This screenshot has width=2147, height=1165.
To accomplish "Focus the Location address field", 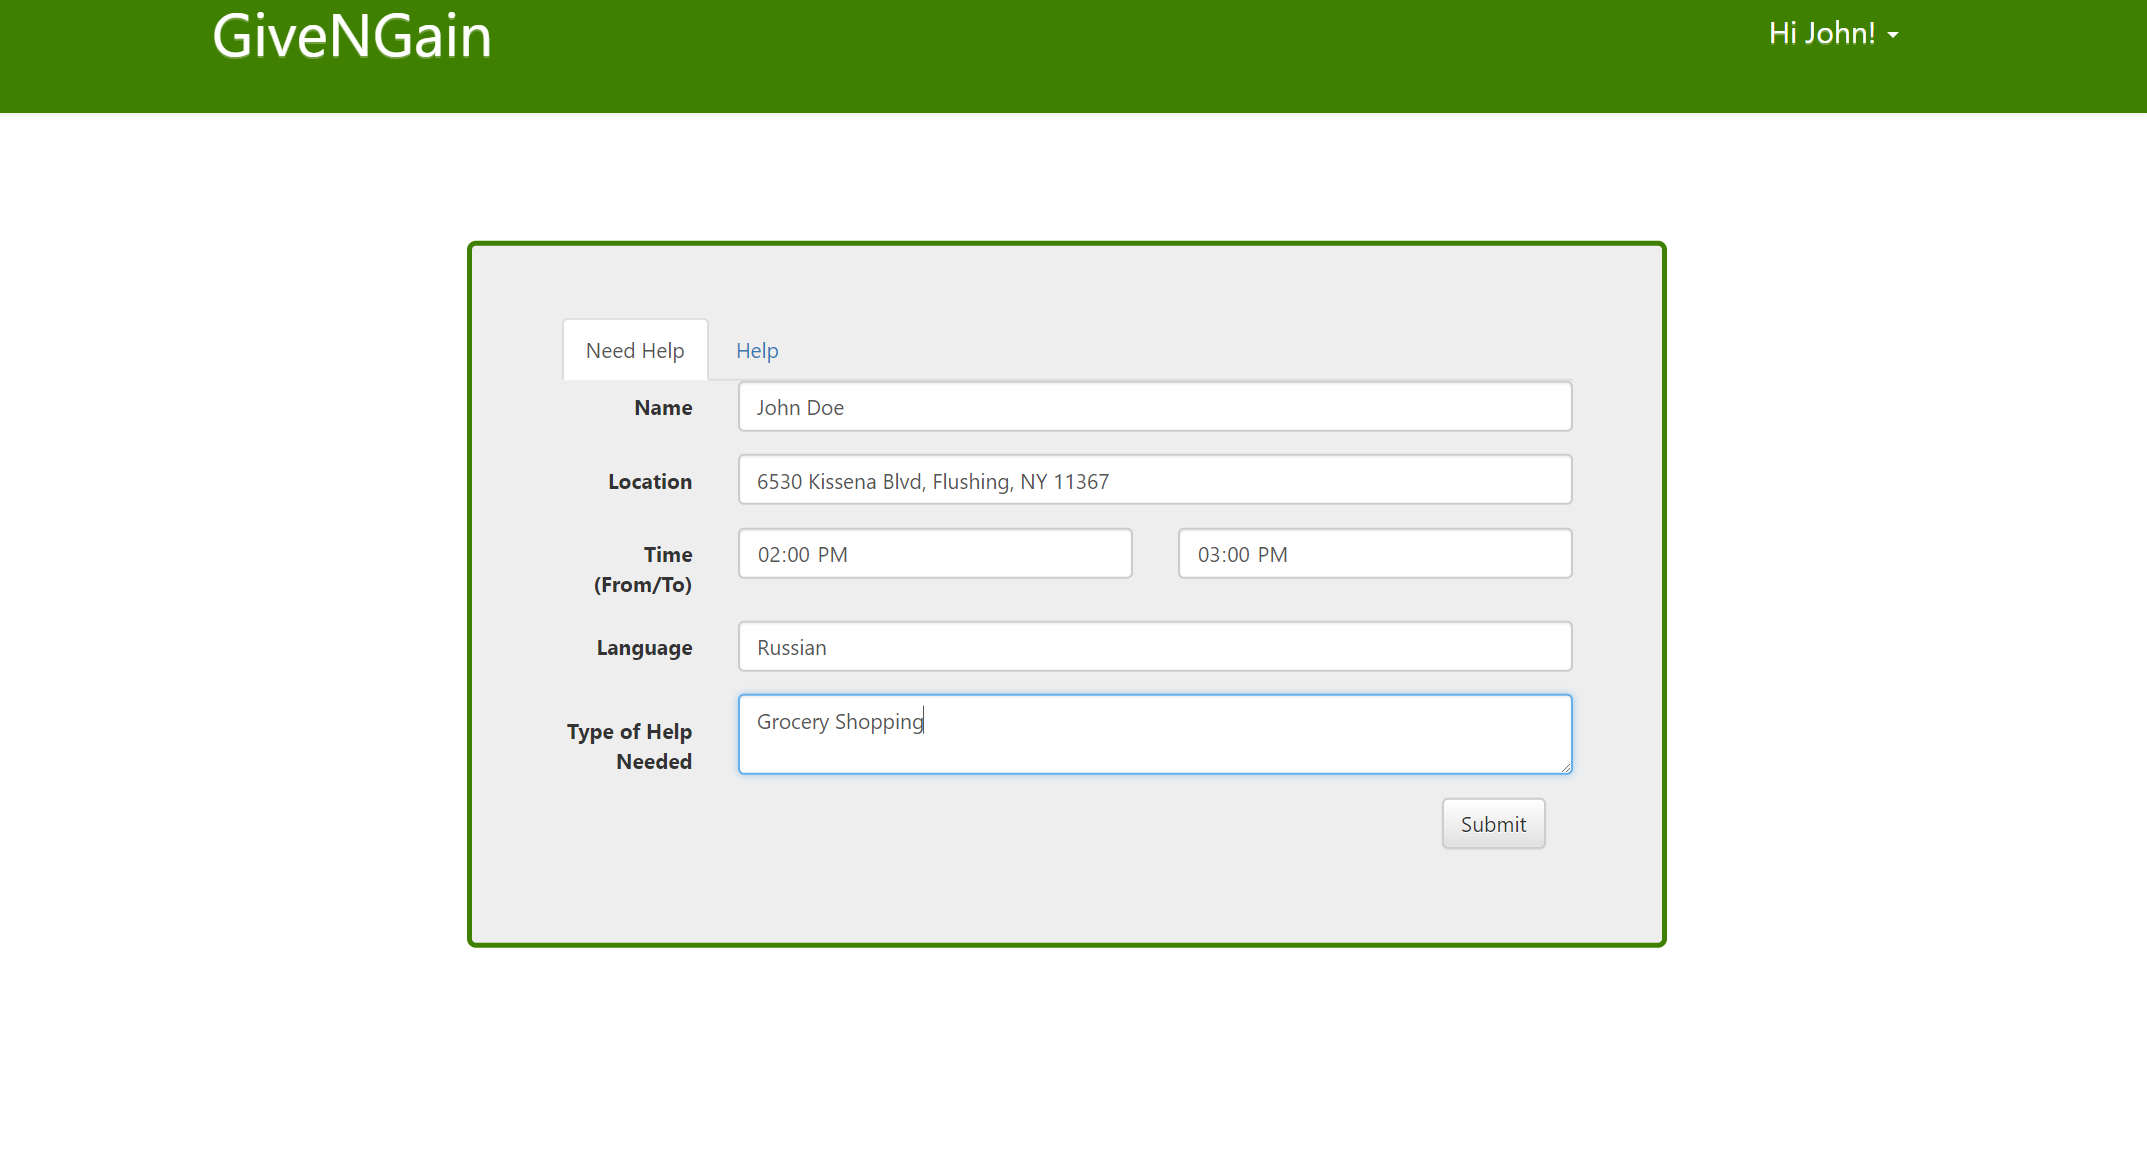I will pyautogui.click(x=1154, y=481).
